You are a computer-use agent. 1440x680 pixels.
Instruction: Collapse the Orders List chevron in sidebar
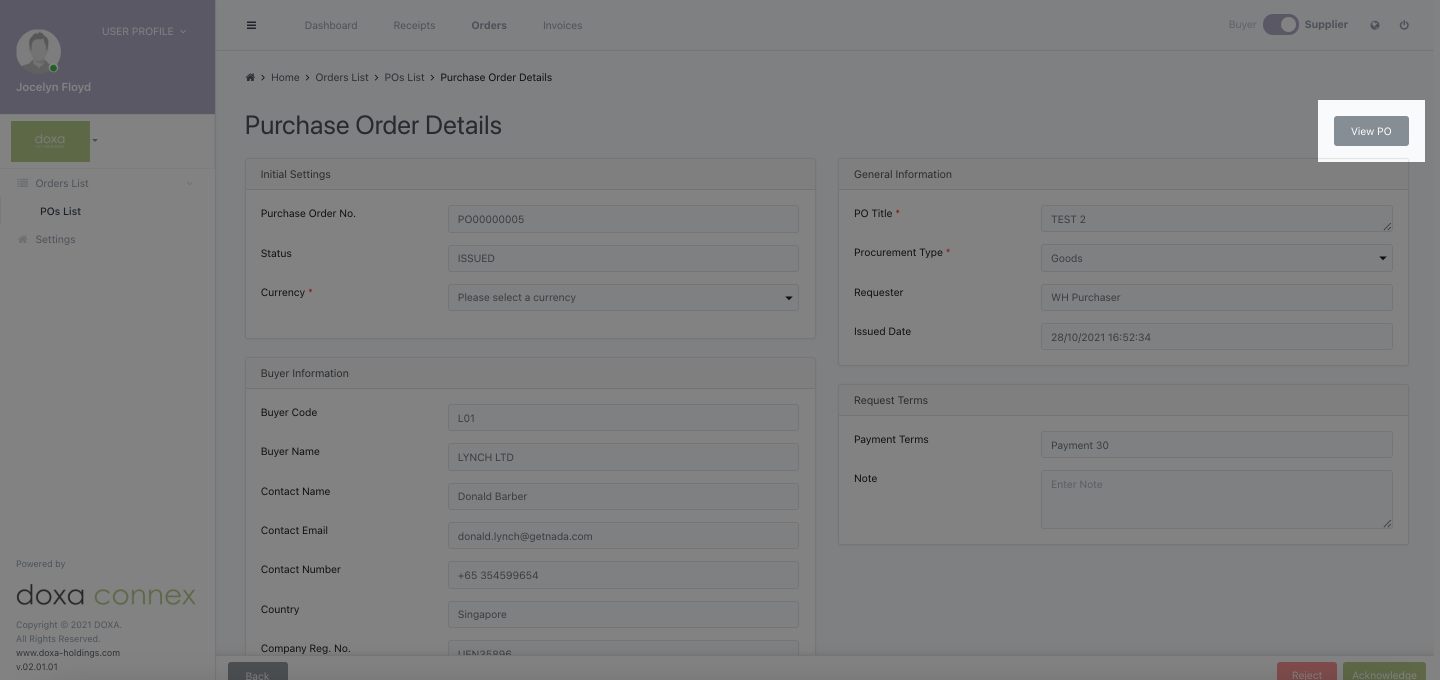tap(190, 183)
